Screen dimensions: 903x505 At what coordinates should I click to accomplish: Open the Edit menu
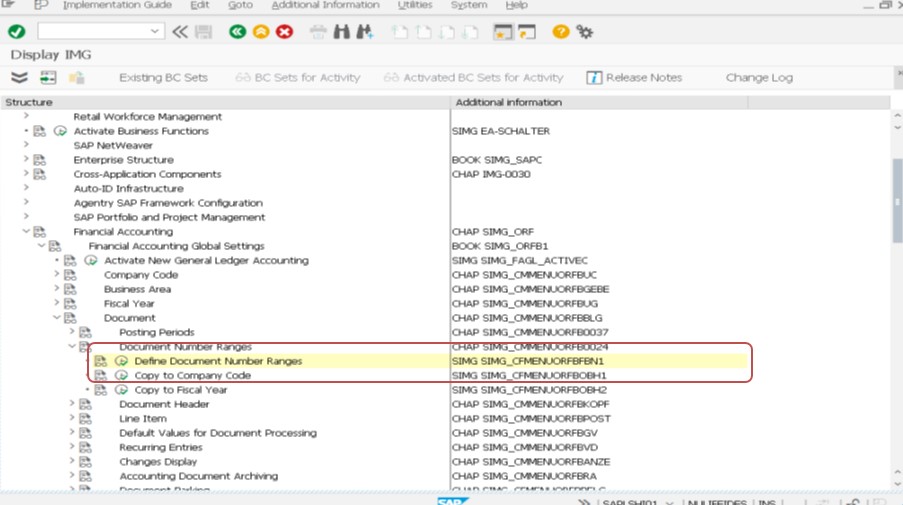pyautogui.click(x=200, y=5)
